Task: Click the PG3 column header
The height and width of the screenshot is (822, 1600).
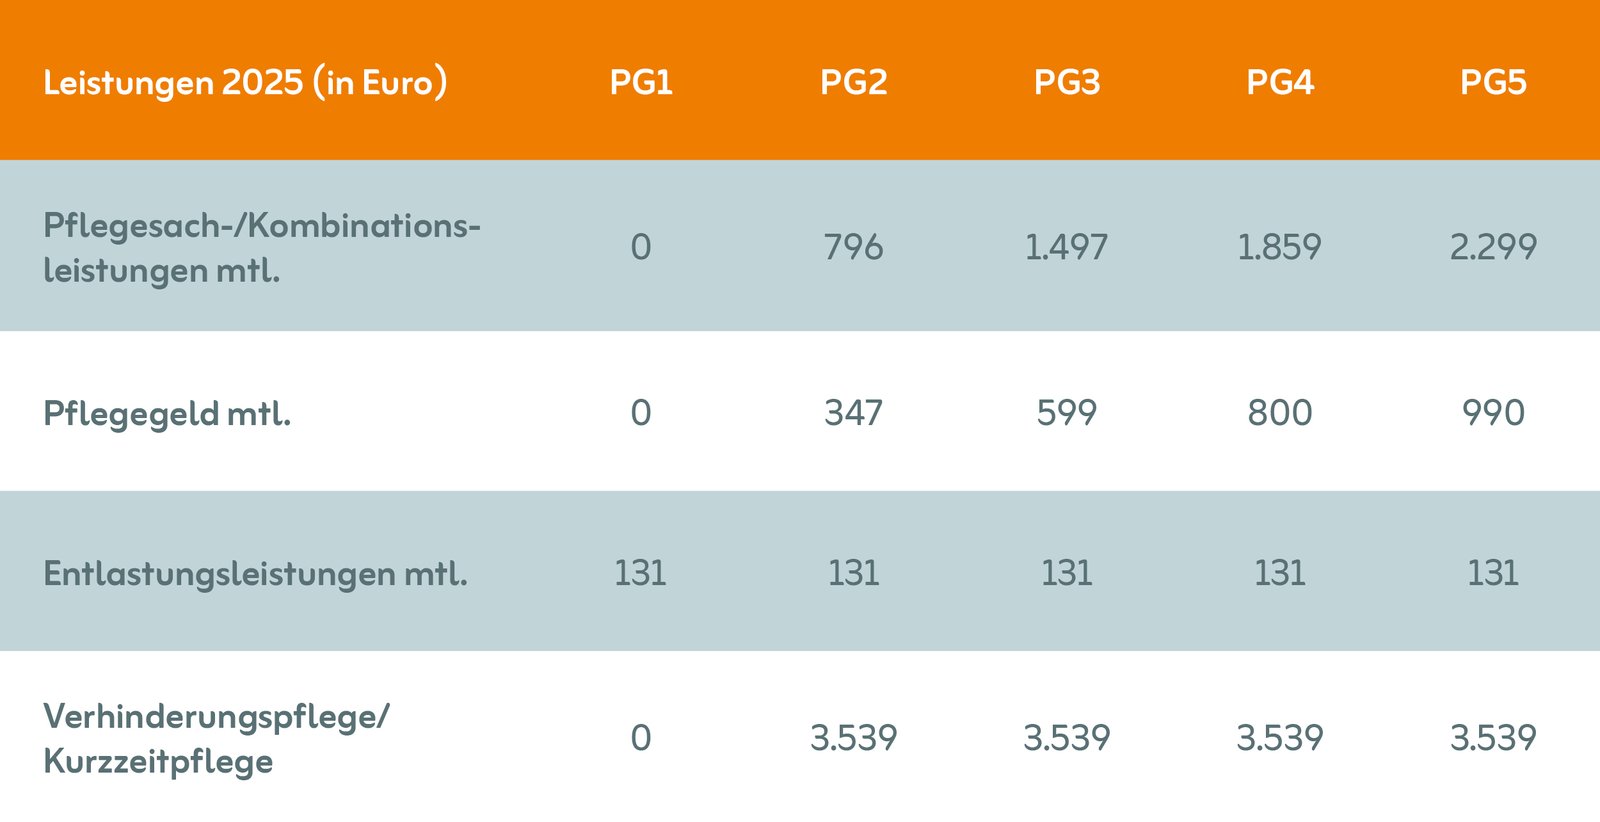Action: [x=1067, y=82]
